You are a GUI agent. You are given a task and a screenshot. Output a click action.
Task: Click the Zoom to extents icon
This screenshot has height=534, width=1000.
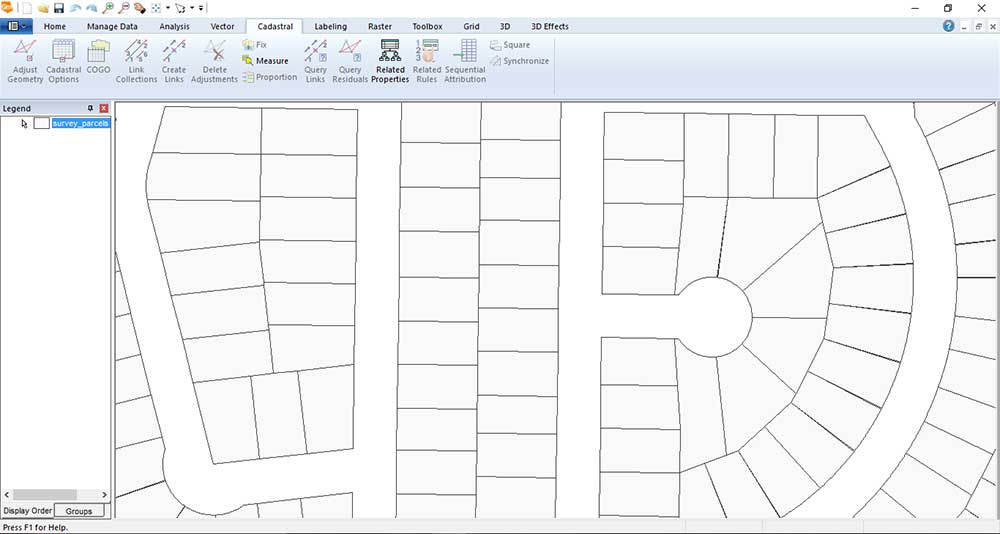click(156, 8)
